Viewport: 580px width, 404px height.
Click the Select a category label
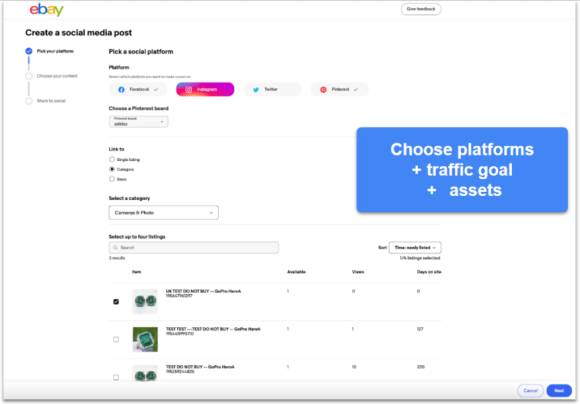click(x=129, y=198)
